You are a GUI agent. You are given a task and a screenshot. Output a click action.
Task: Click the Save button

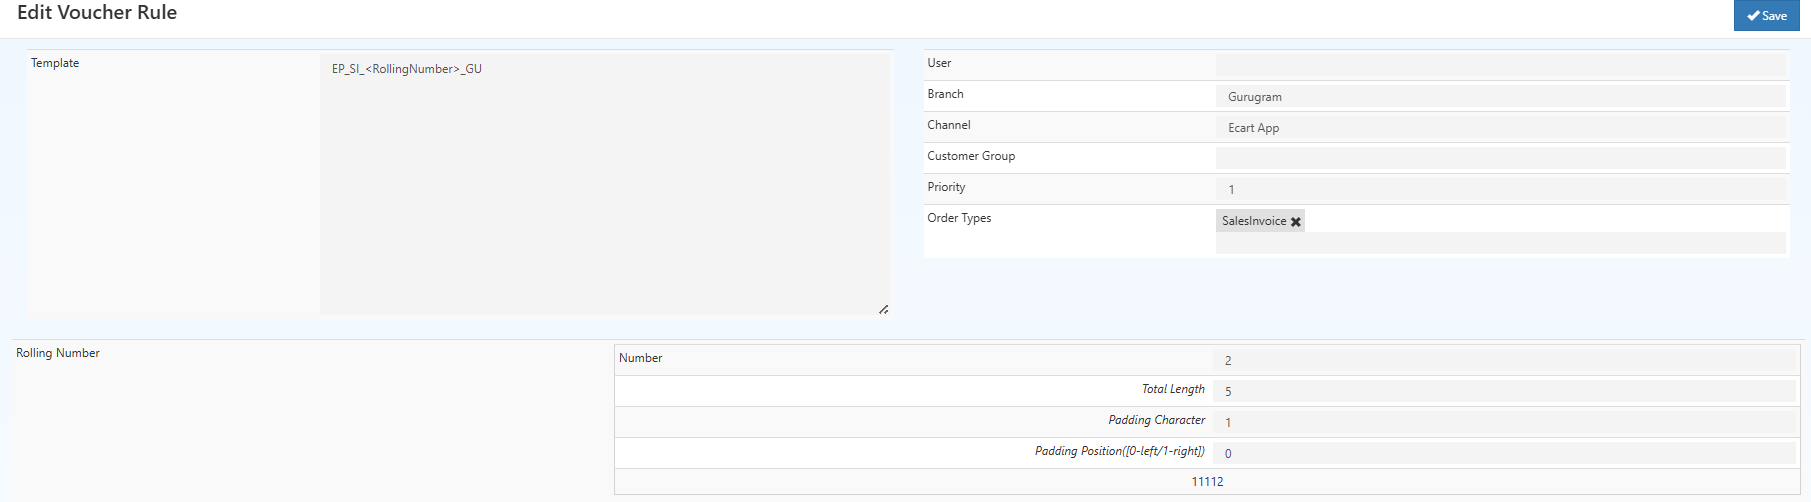1766,16
